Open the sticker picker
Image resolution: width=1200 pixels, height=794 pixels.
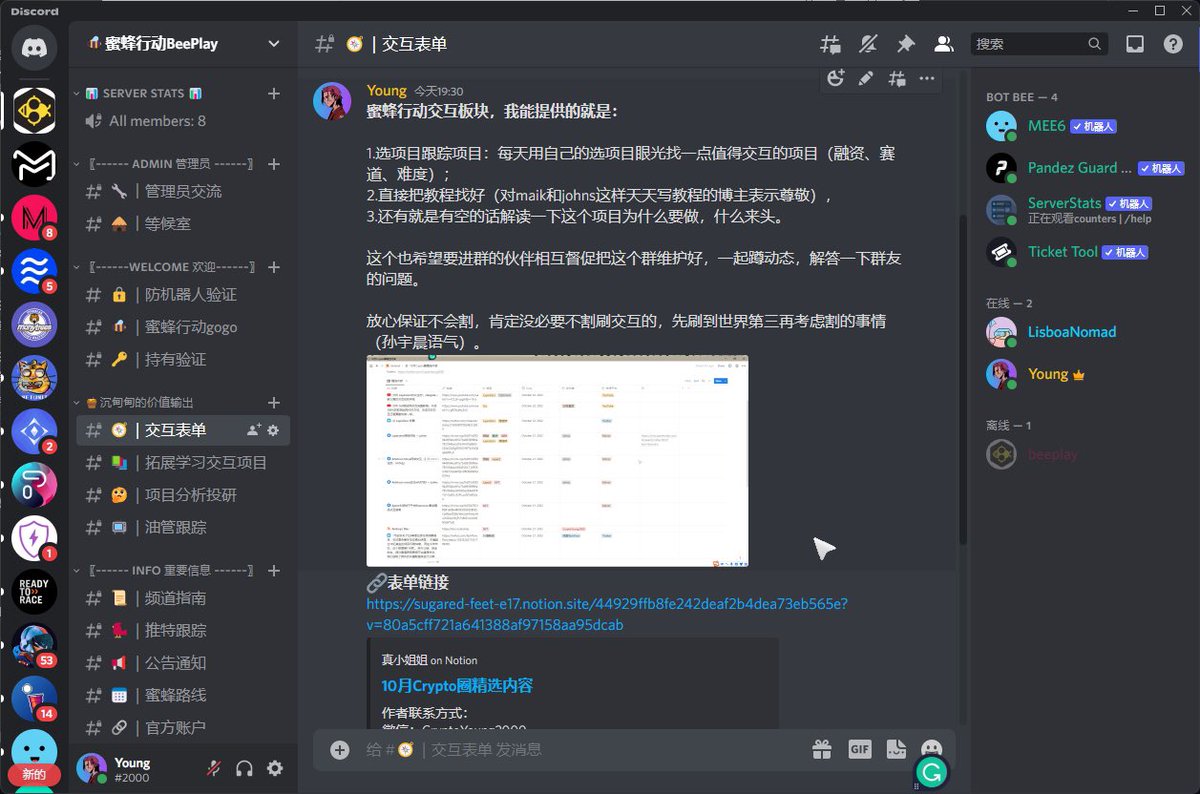click(x=895, y=748)
